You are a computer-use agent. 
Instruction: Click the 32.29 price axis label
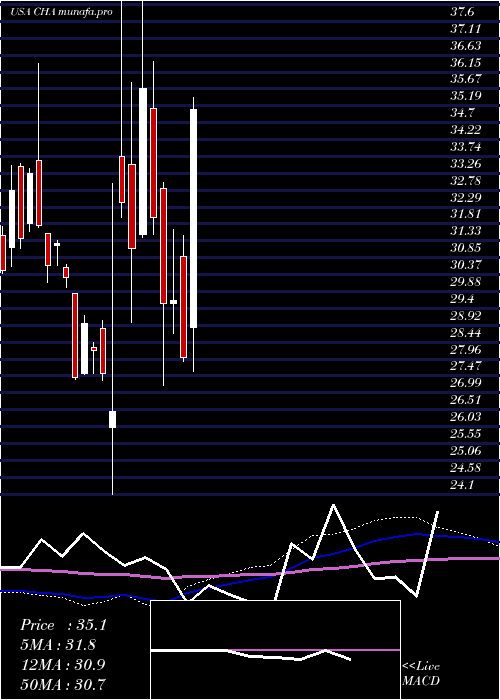(x=466, y=198)
